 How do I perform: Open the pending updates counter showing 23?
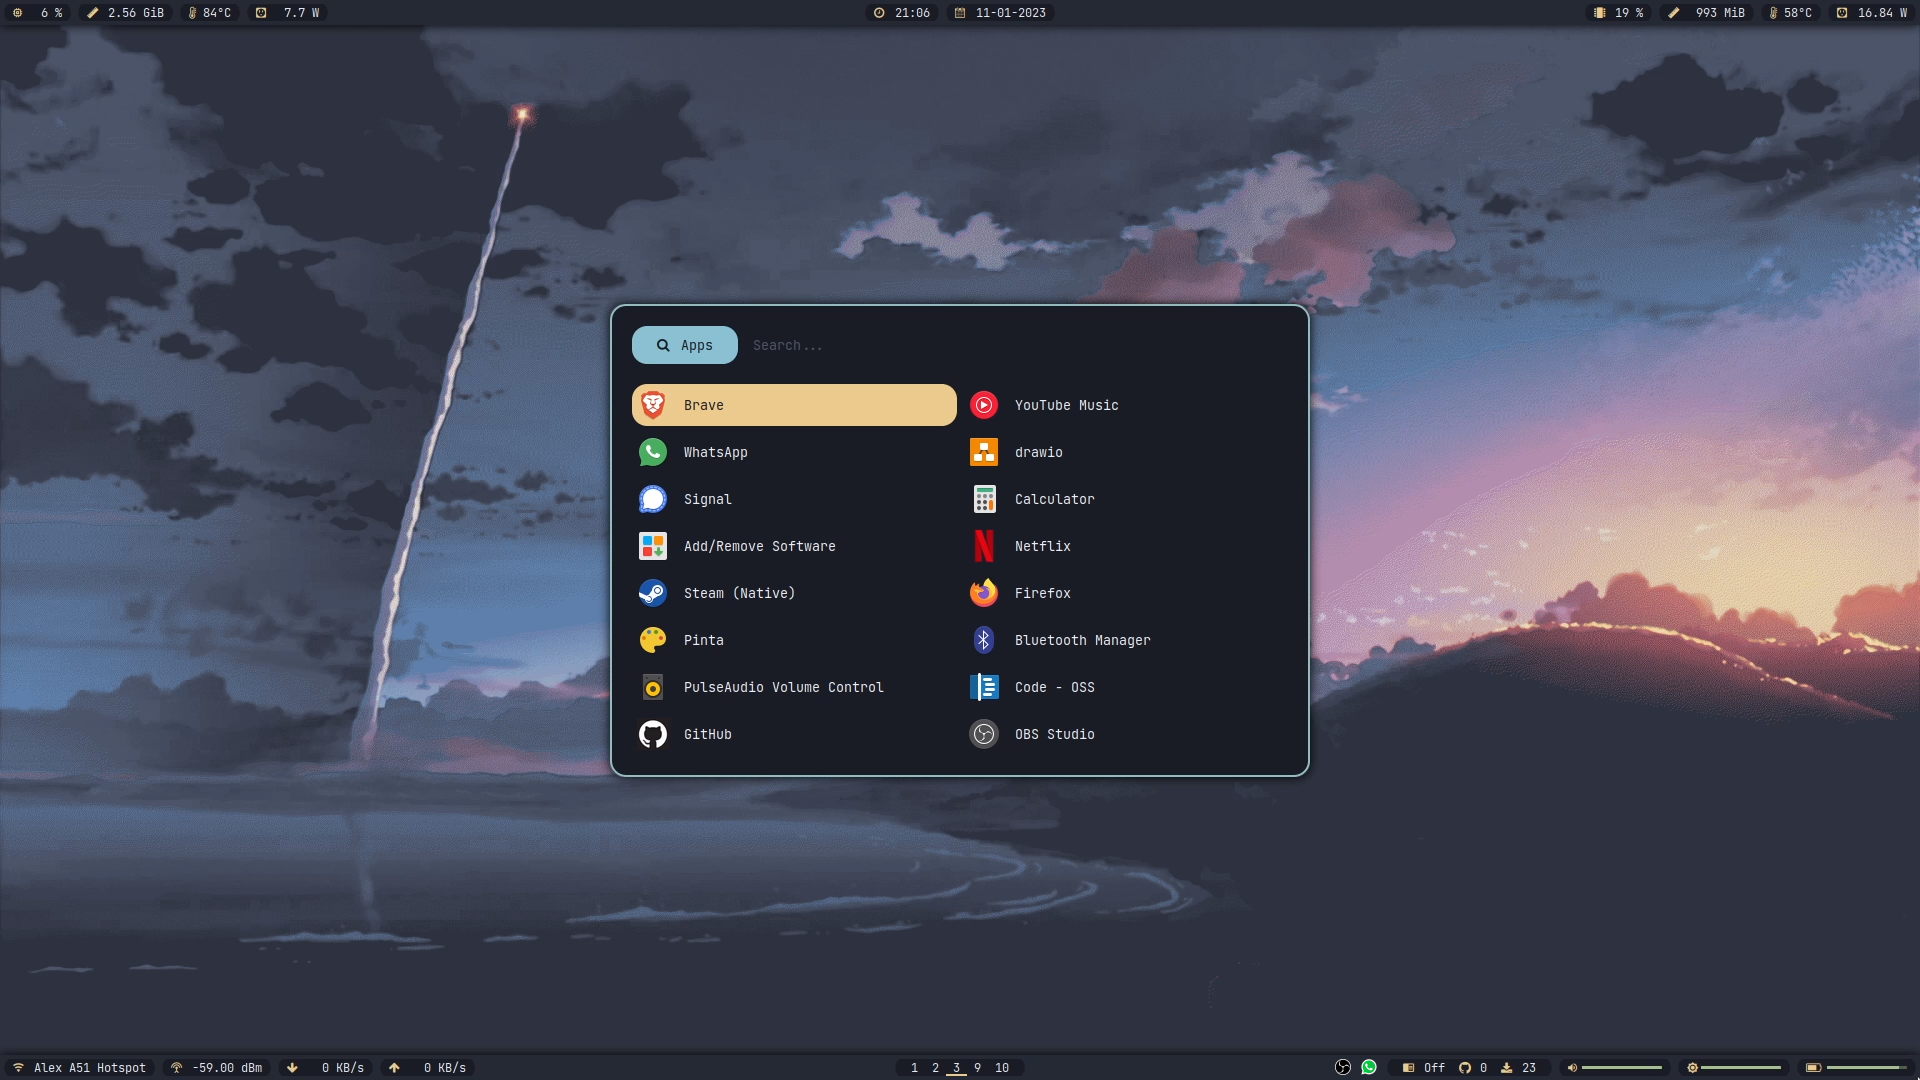[x=1518, y=1068]
